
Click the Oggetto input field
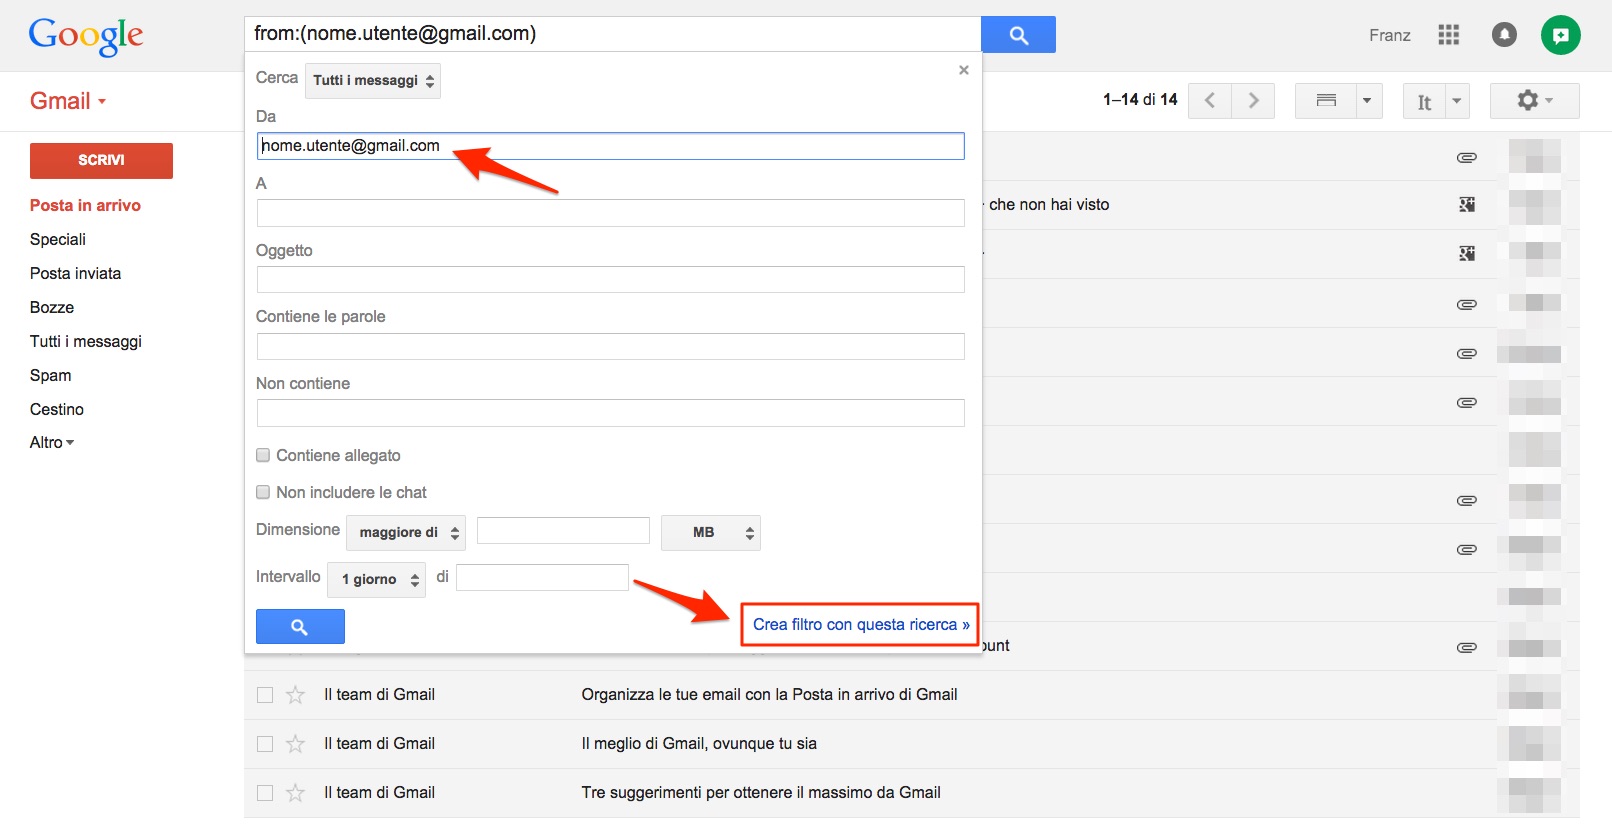tap(611, 279)
